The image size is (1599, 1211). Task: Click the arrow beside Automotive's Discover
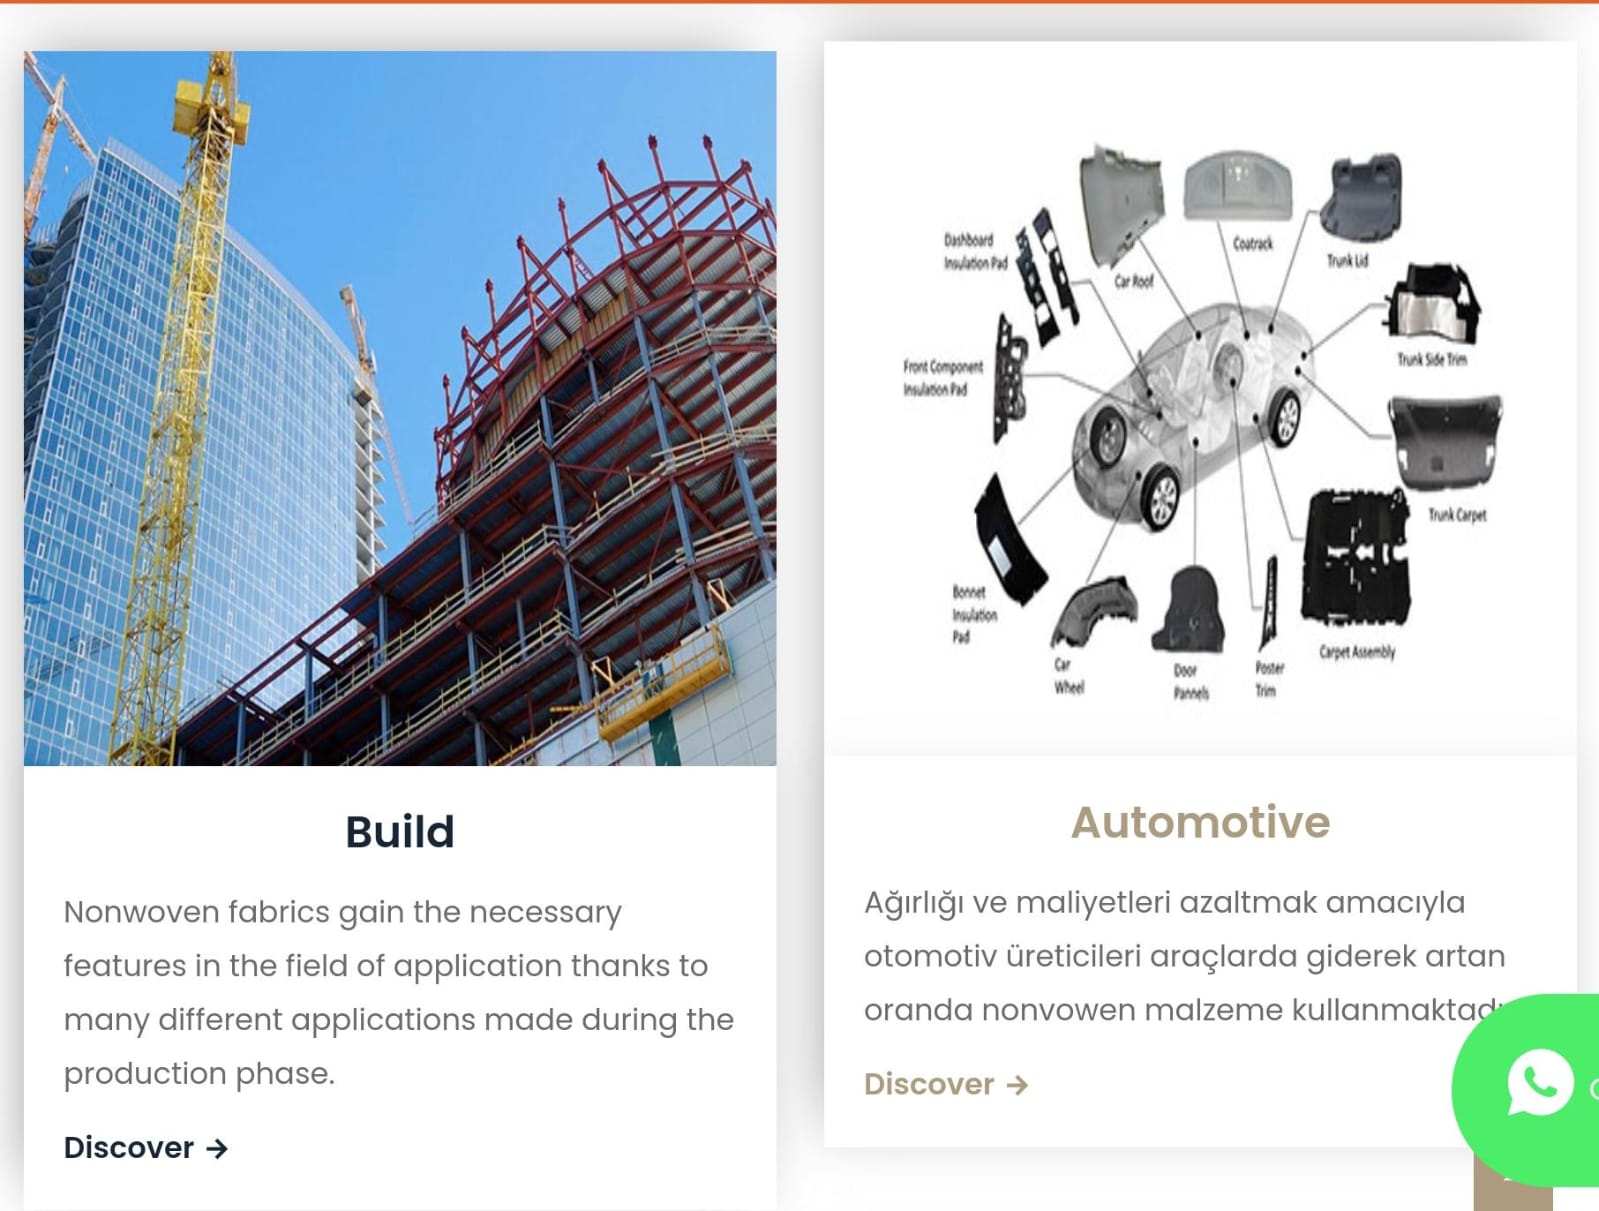point(1017,1085)
